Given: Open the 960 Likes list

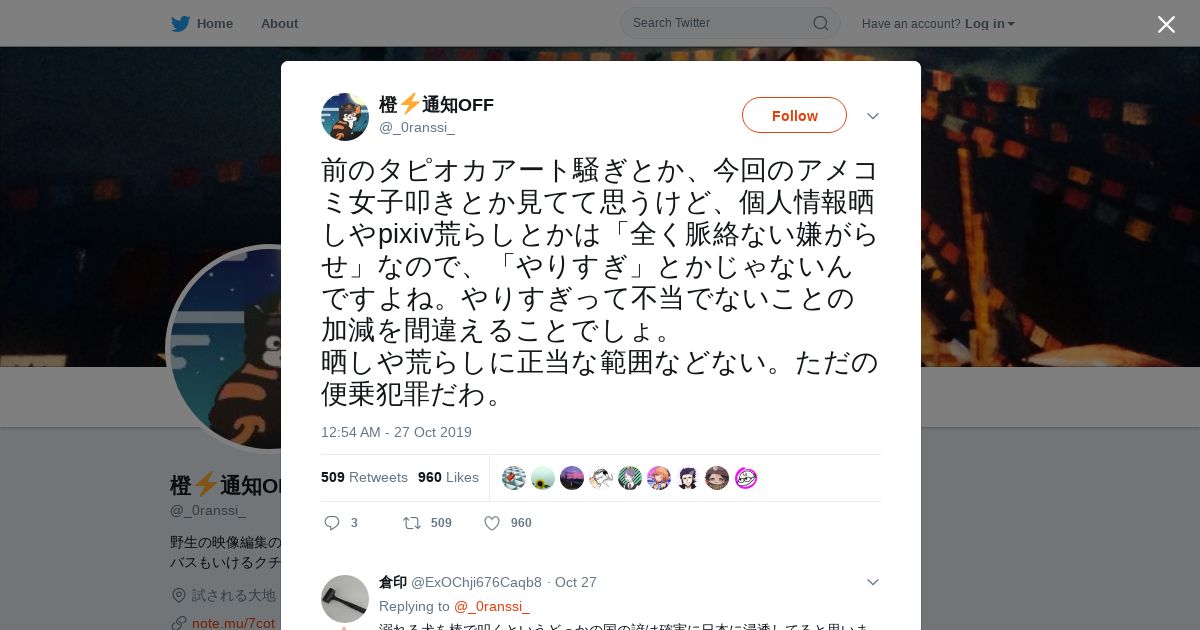Looking at the screenshot, I should pos(448,477).
